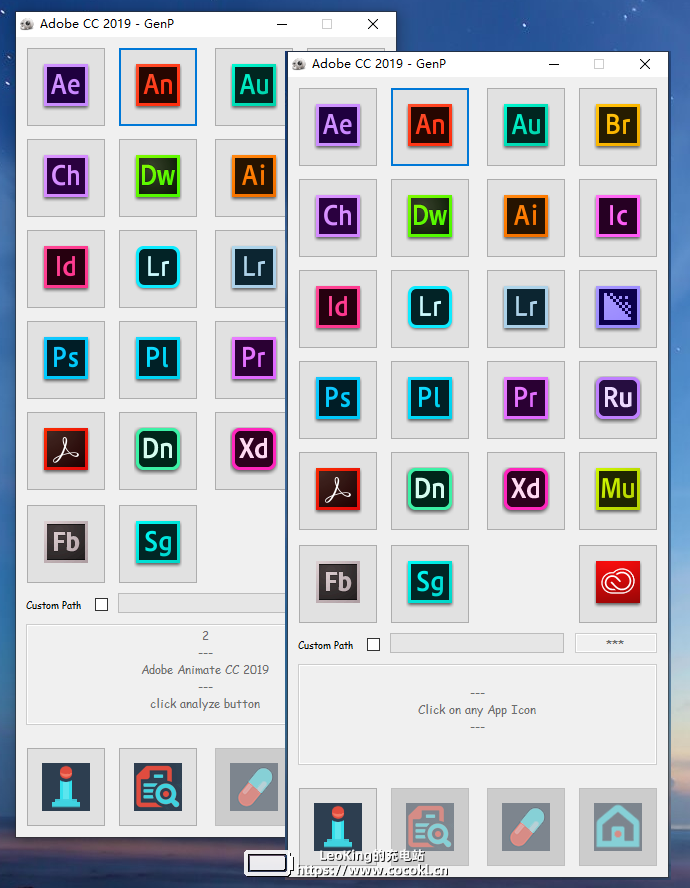
Task: Enable Custom Path checkbox in back window
Action: tap(101, 604)
